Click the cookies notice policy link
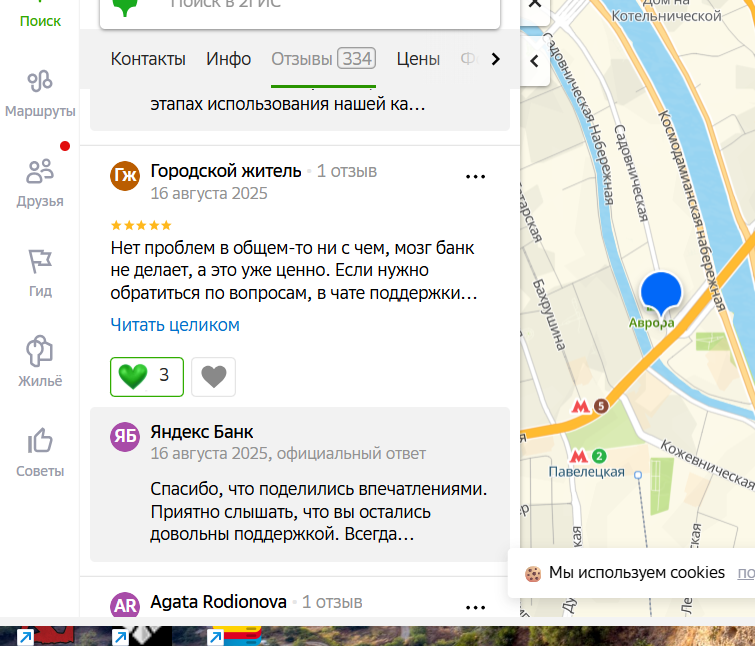The width and height of the screenshot is (755, 646). pos(746,572)
